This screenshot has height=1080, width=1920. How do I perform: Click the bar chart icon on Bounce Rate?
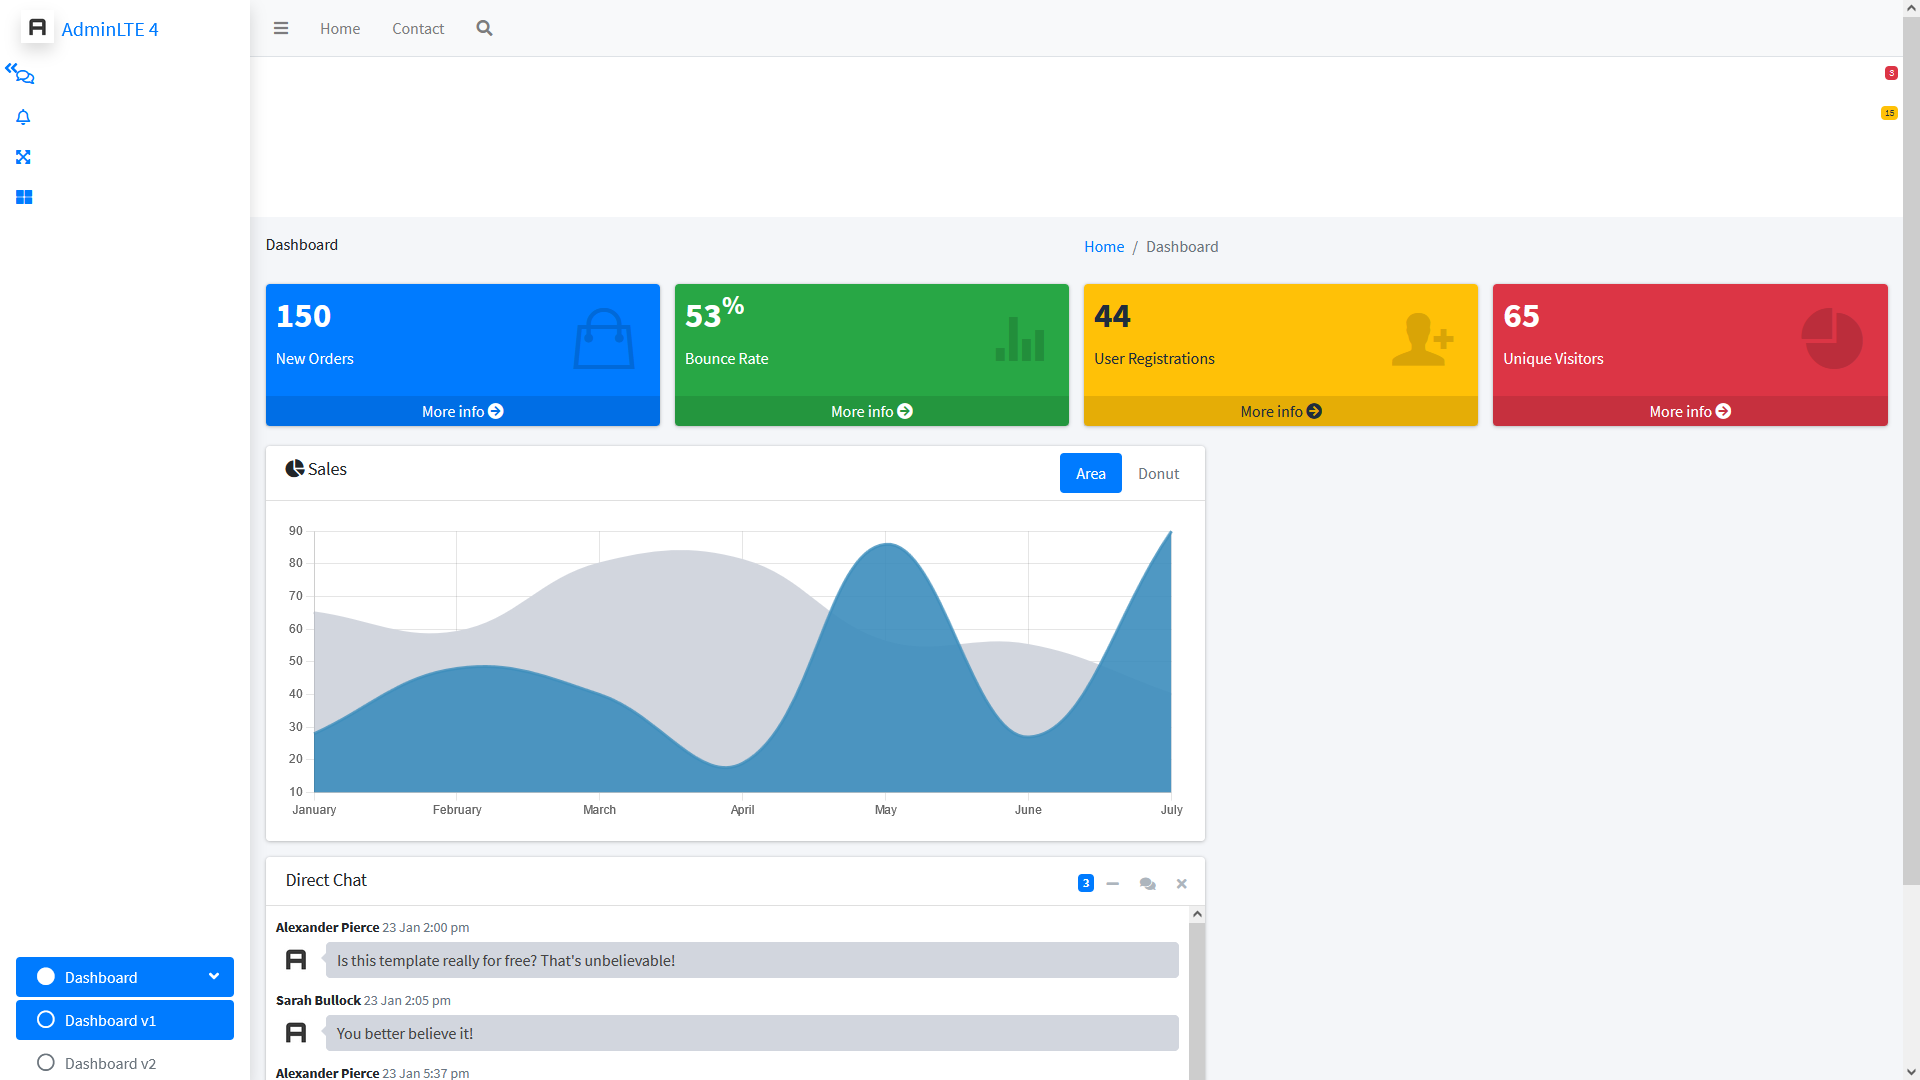coord(1020,339)
